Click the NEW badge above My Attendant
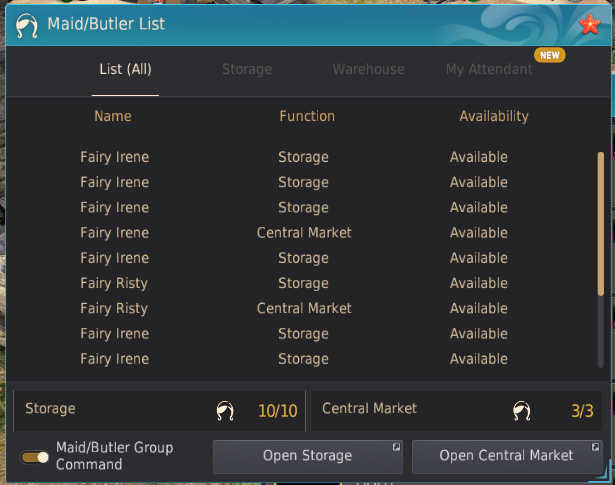The image size is (615, 485). click(x=549, y=55)
